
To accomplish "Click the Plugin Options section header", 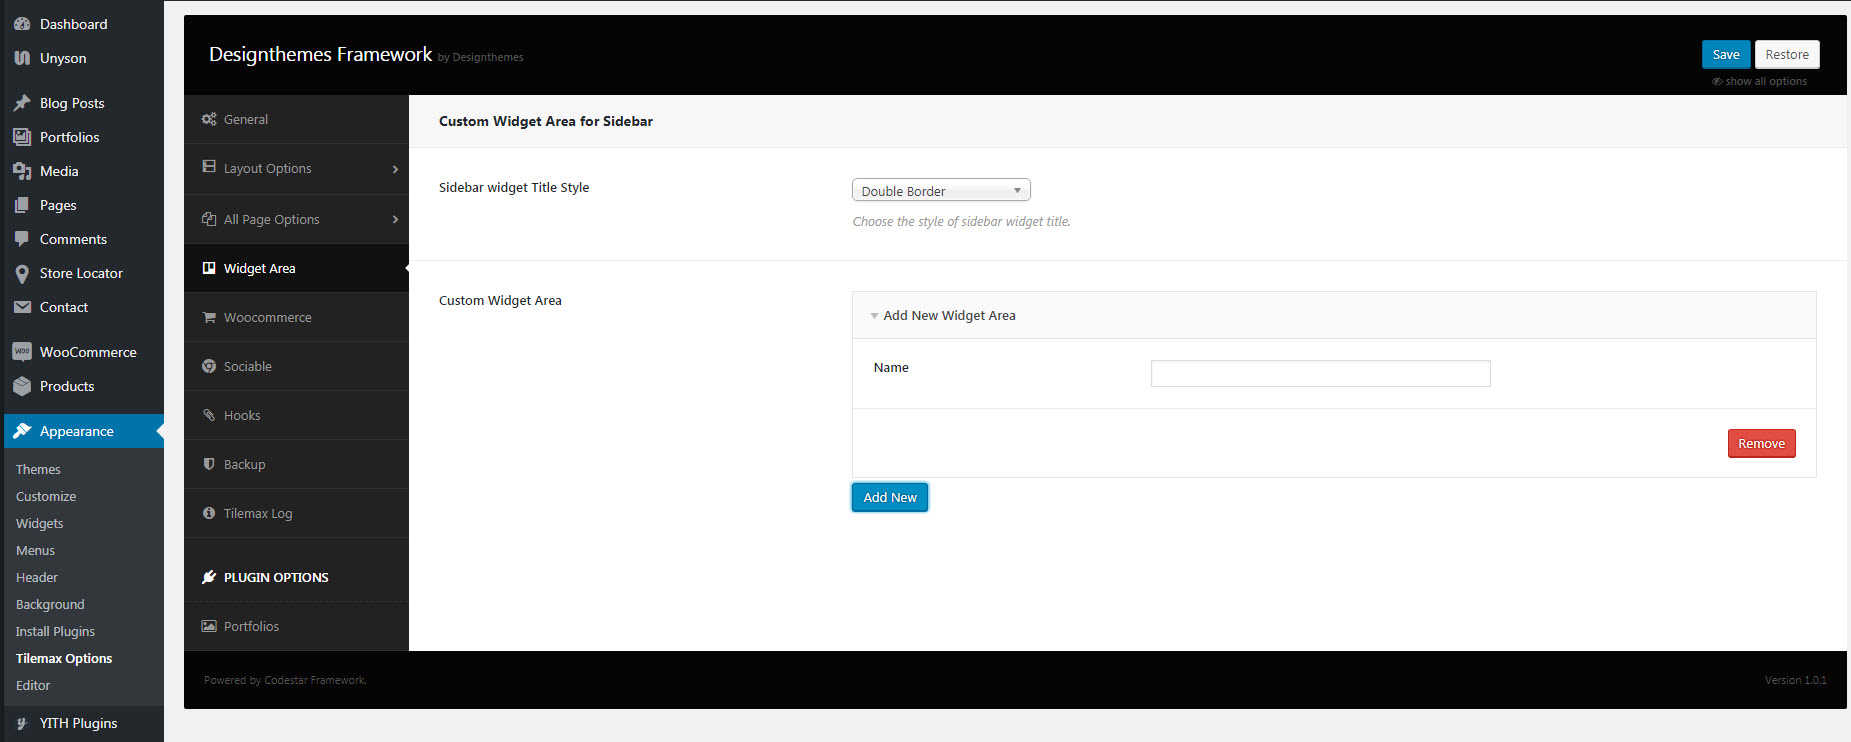I will point(276,577).
